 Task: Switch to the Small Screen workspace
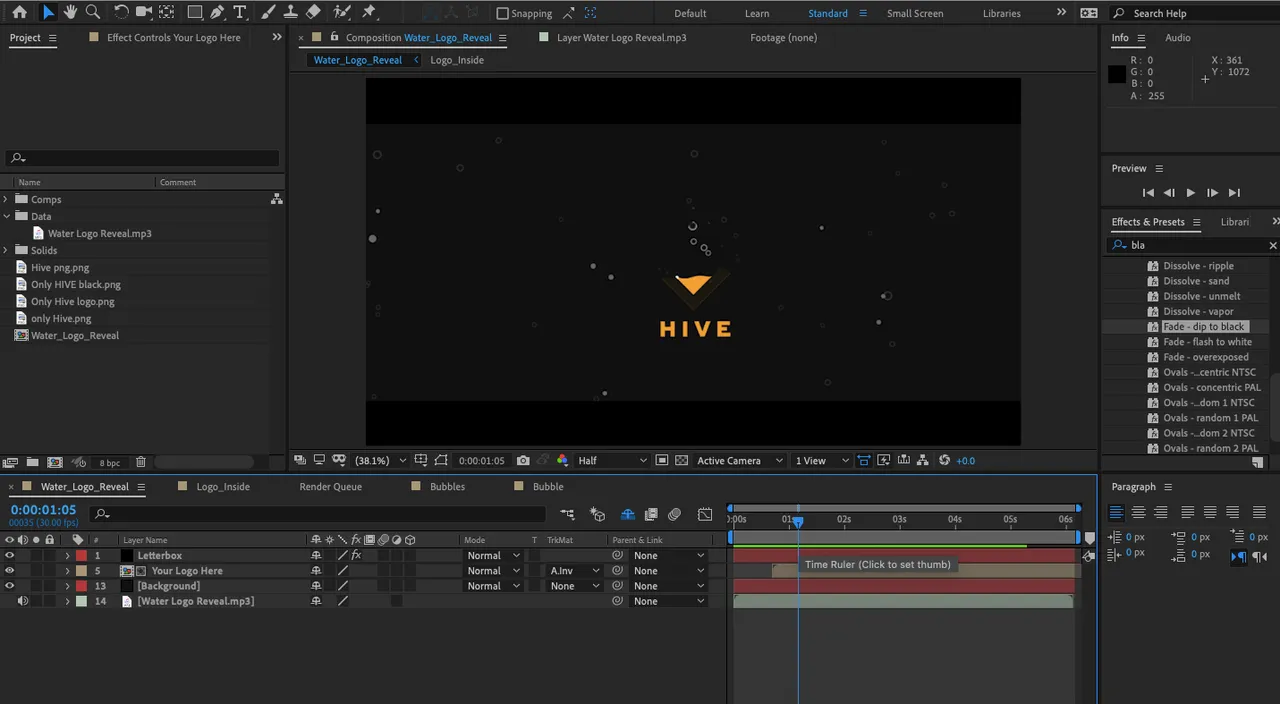point(914,13)
